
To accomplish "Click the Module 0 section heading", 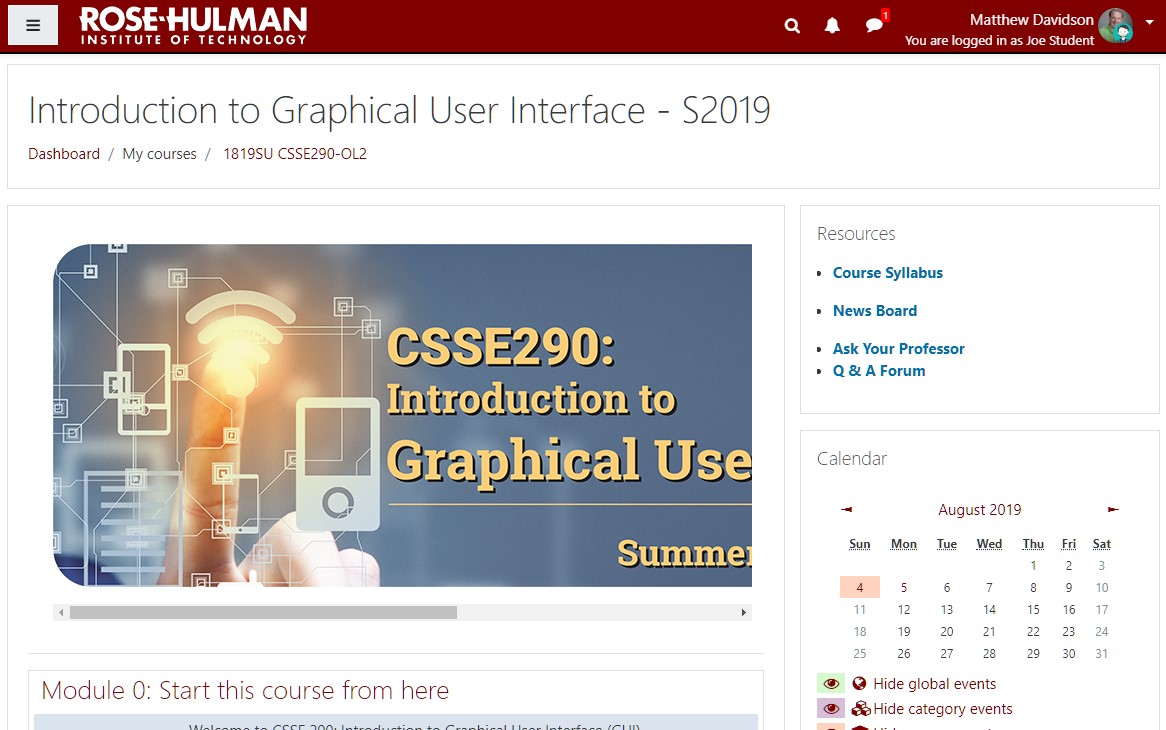I will tap(245, 691).
